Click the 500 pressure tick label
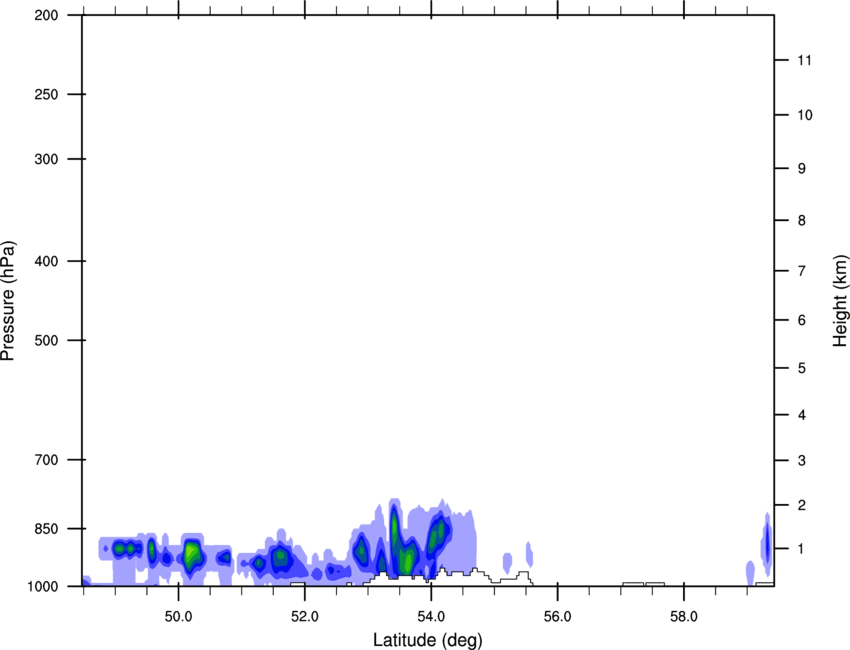 click(x=46, y=340)
